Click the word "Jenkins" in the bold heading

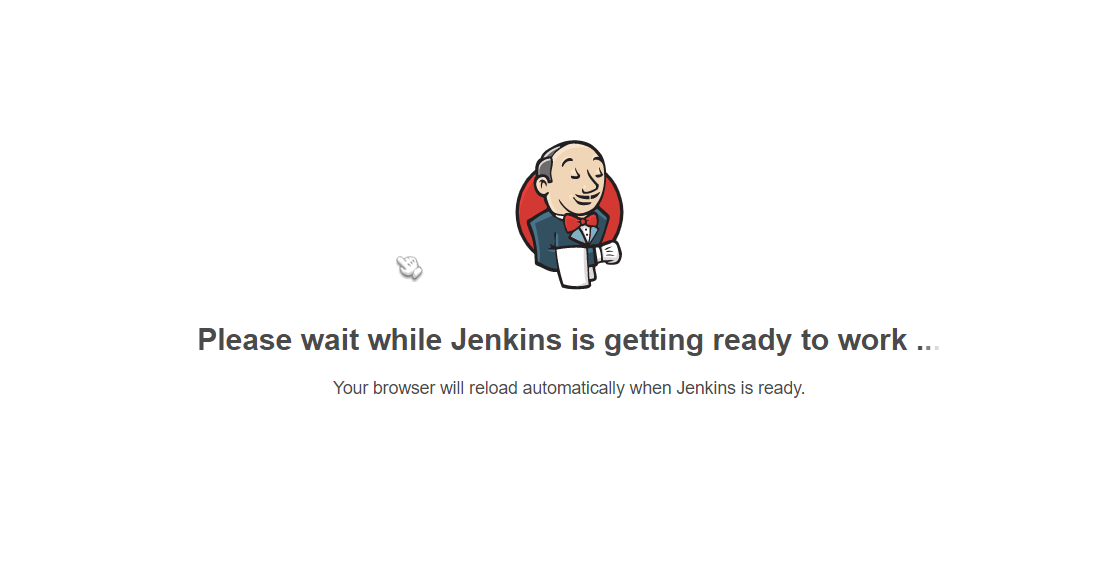pos(506,340)
